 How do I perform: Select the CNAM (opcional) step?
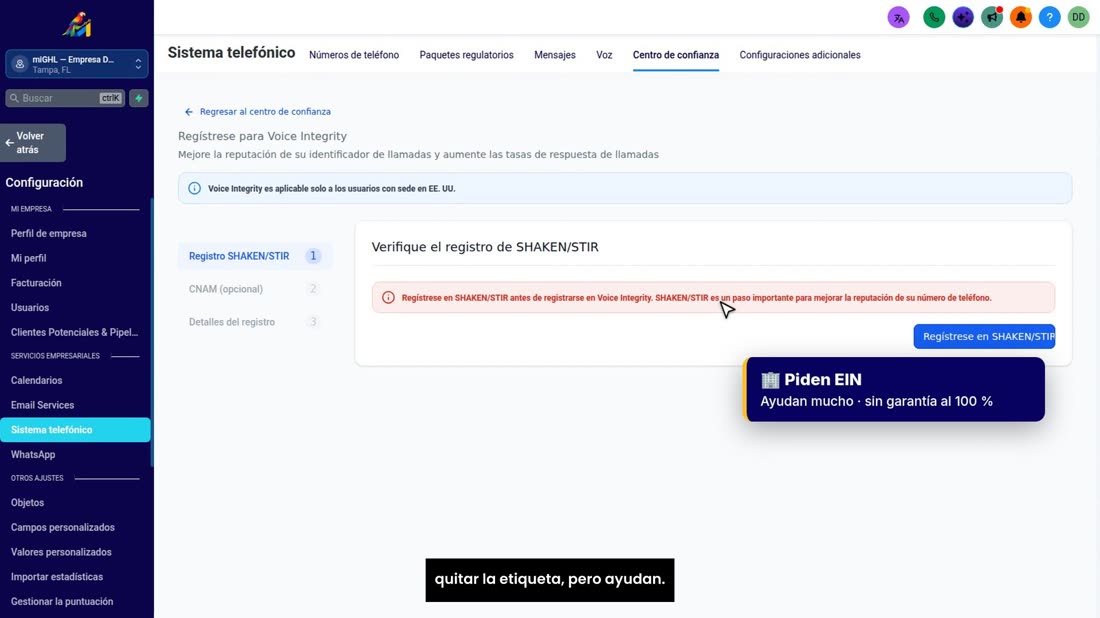pyautogui.click(x=255, y=289)
